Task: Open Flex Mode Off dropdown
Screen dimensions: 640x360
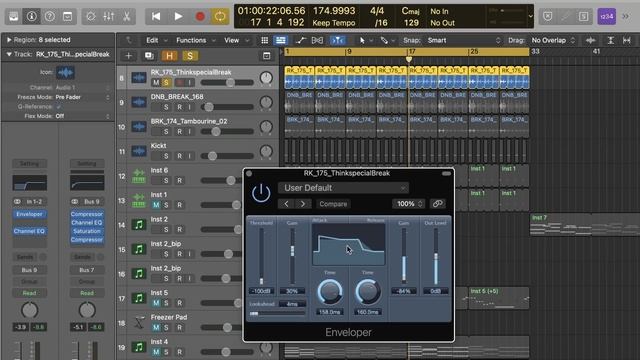Action: coord(83,116)
